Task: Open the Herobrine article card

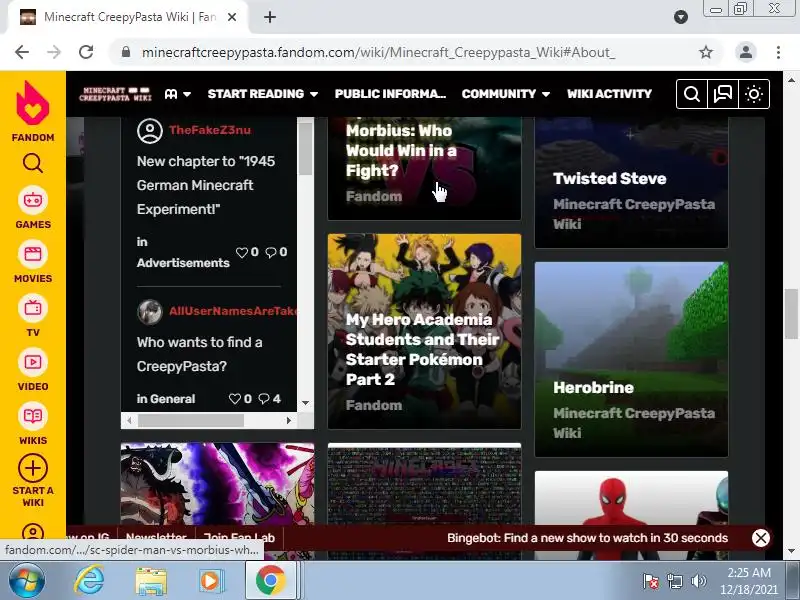Action: pyautogui.click(x=631, y=359)
